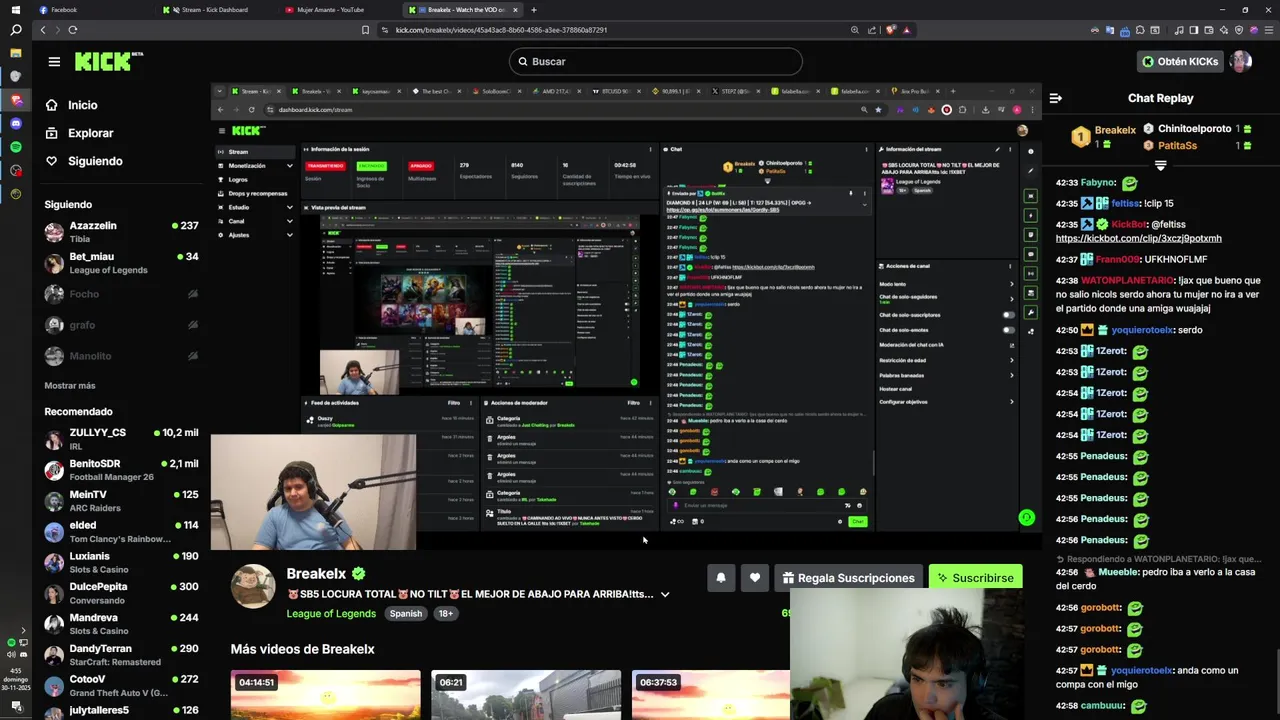Screen dimensions: 1280x720
Task: Click the notification bell button
Action: 721,578
